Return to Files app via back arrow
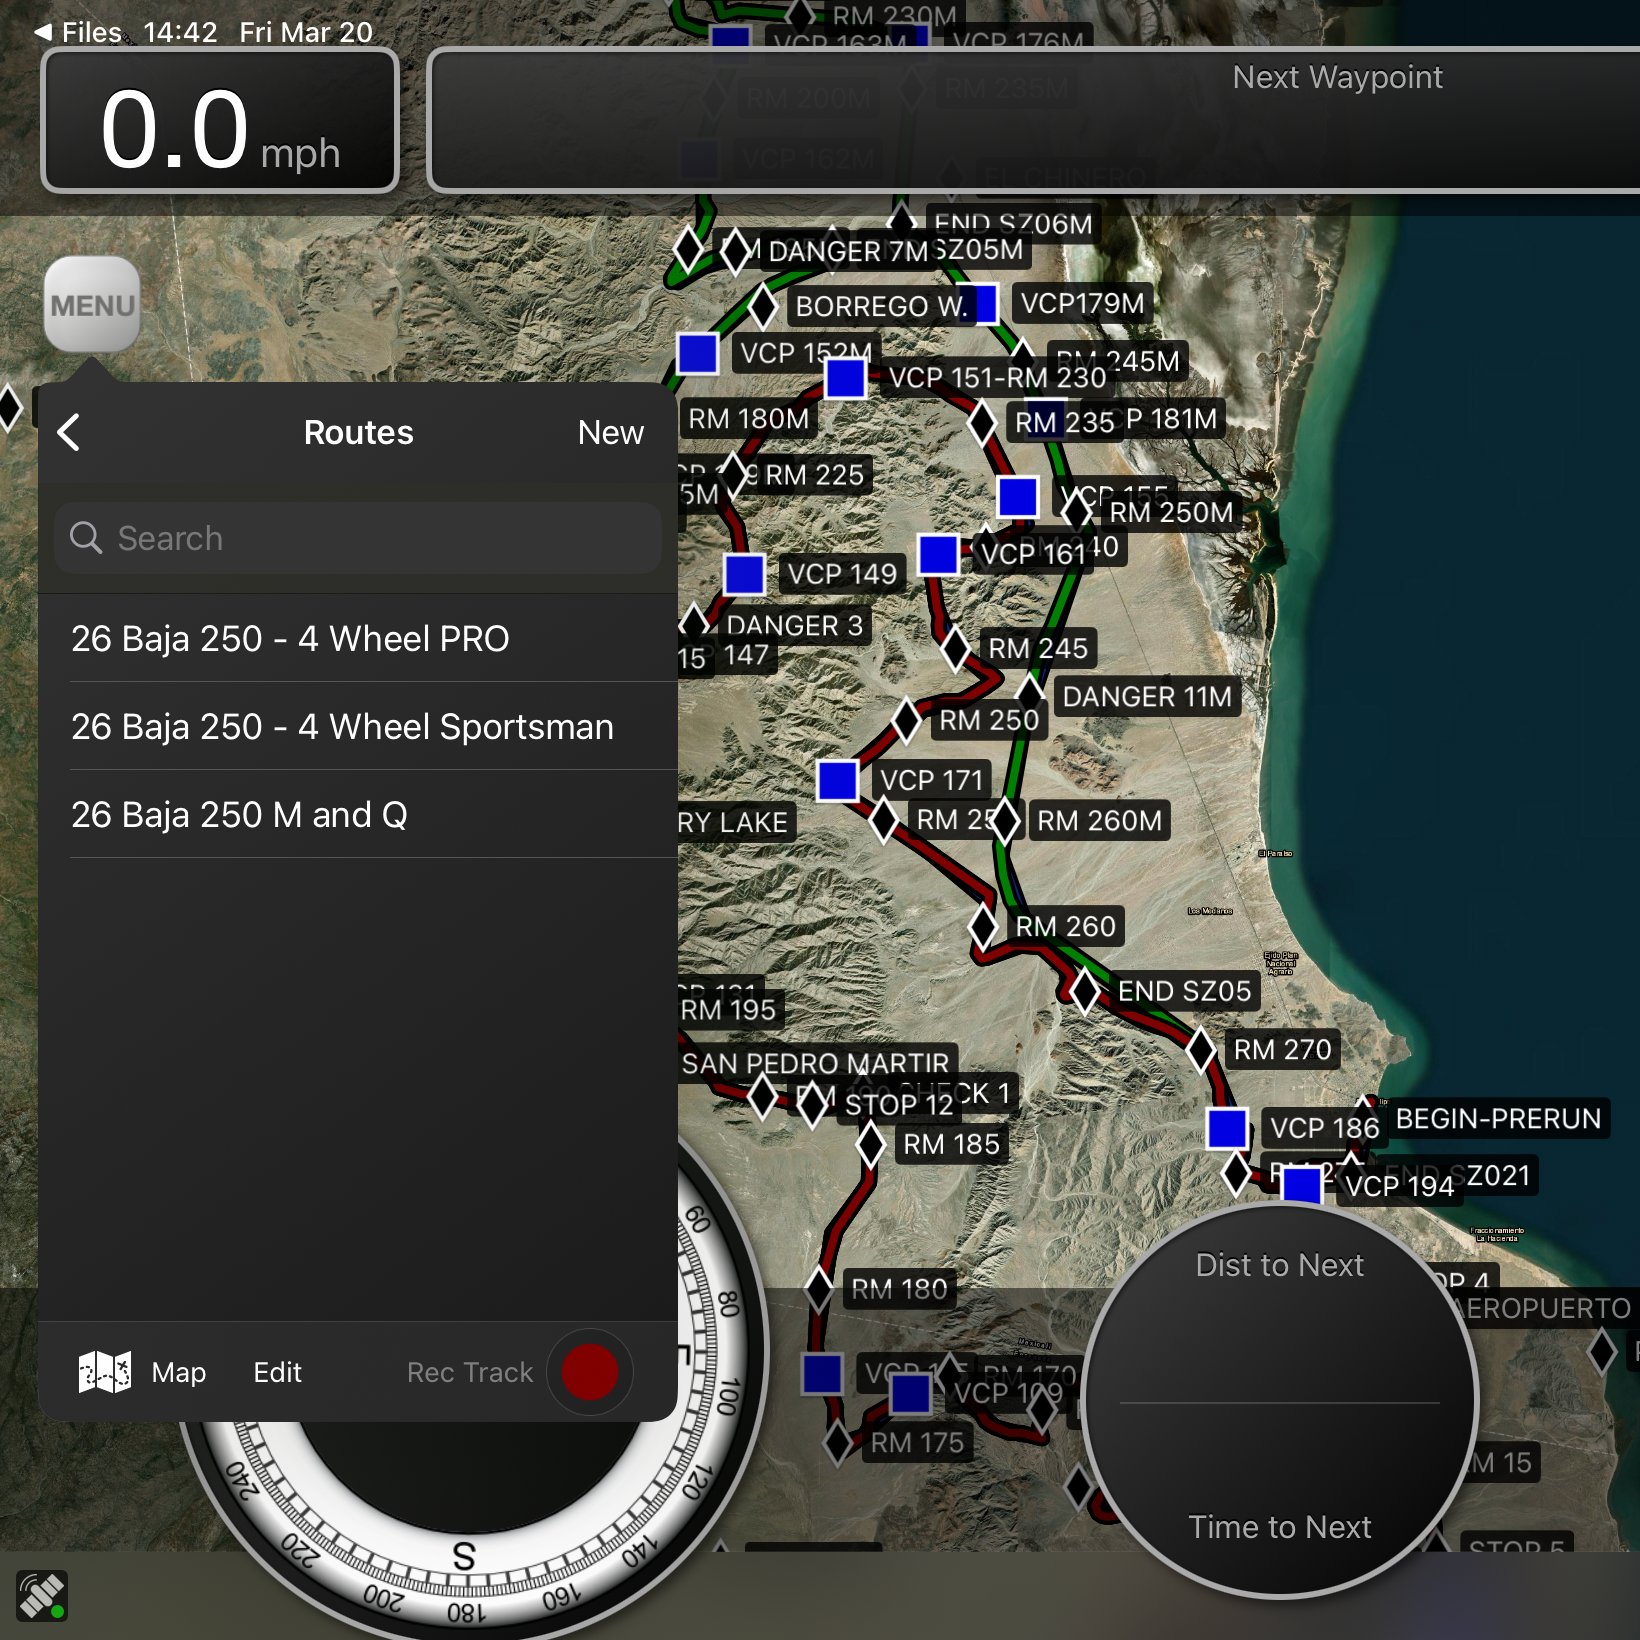 click(44, 32)
